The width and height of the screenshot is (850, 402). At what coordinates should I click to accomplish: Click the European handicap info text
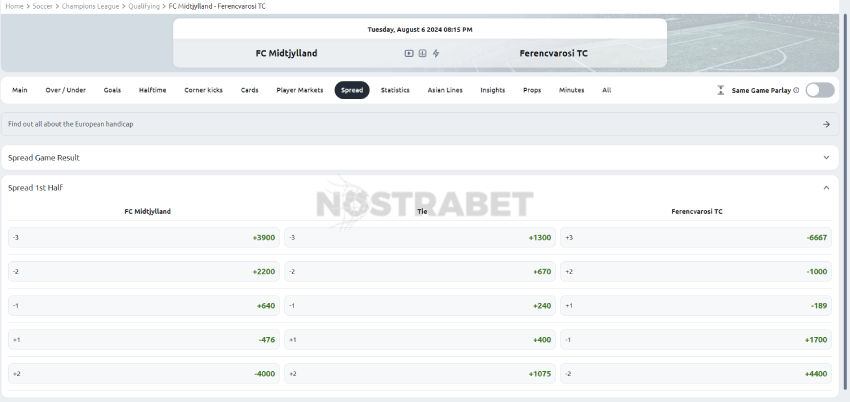[70, 124]
